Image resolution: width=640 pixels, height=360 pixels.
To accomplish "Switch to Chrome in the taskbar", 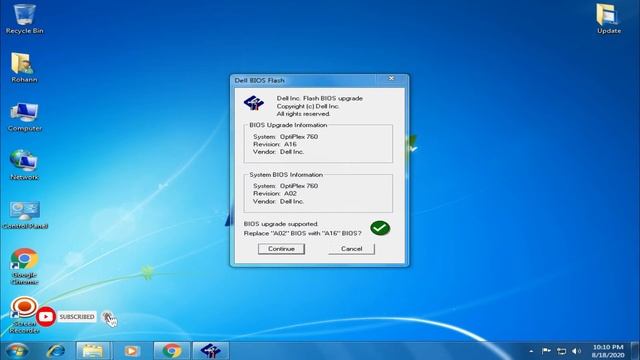I will point(171,351).
